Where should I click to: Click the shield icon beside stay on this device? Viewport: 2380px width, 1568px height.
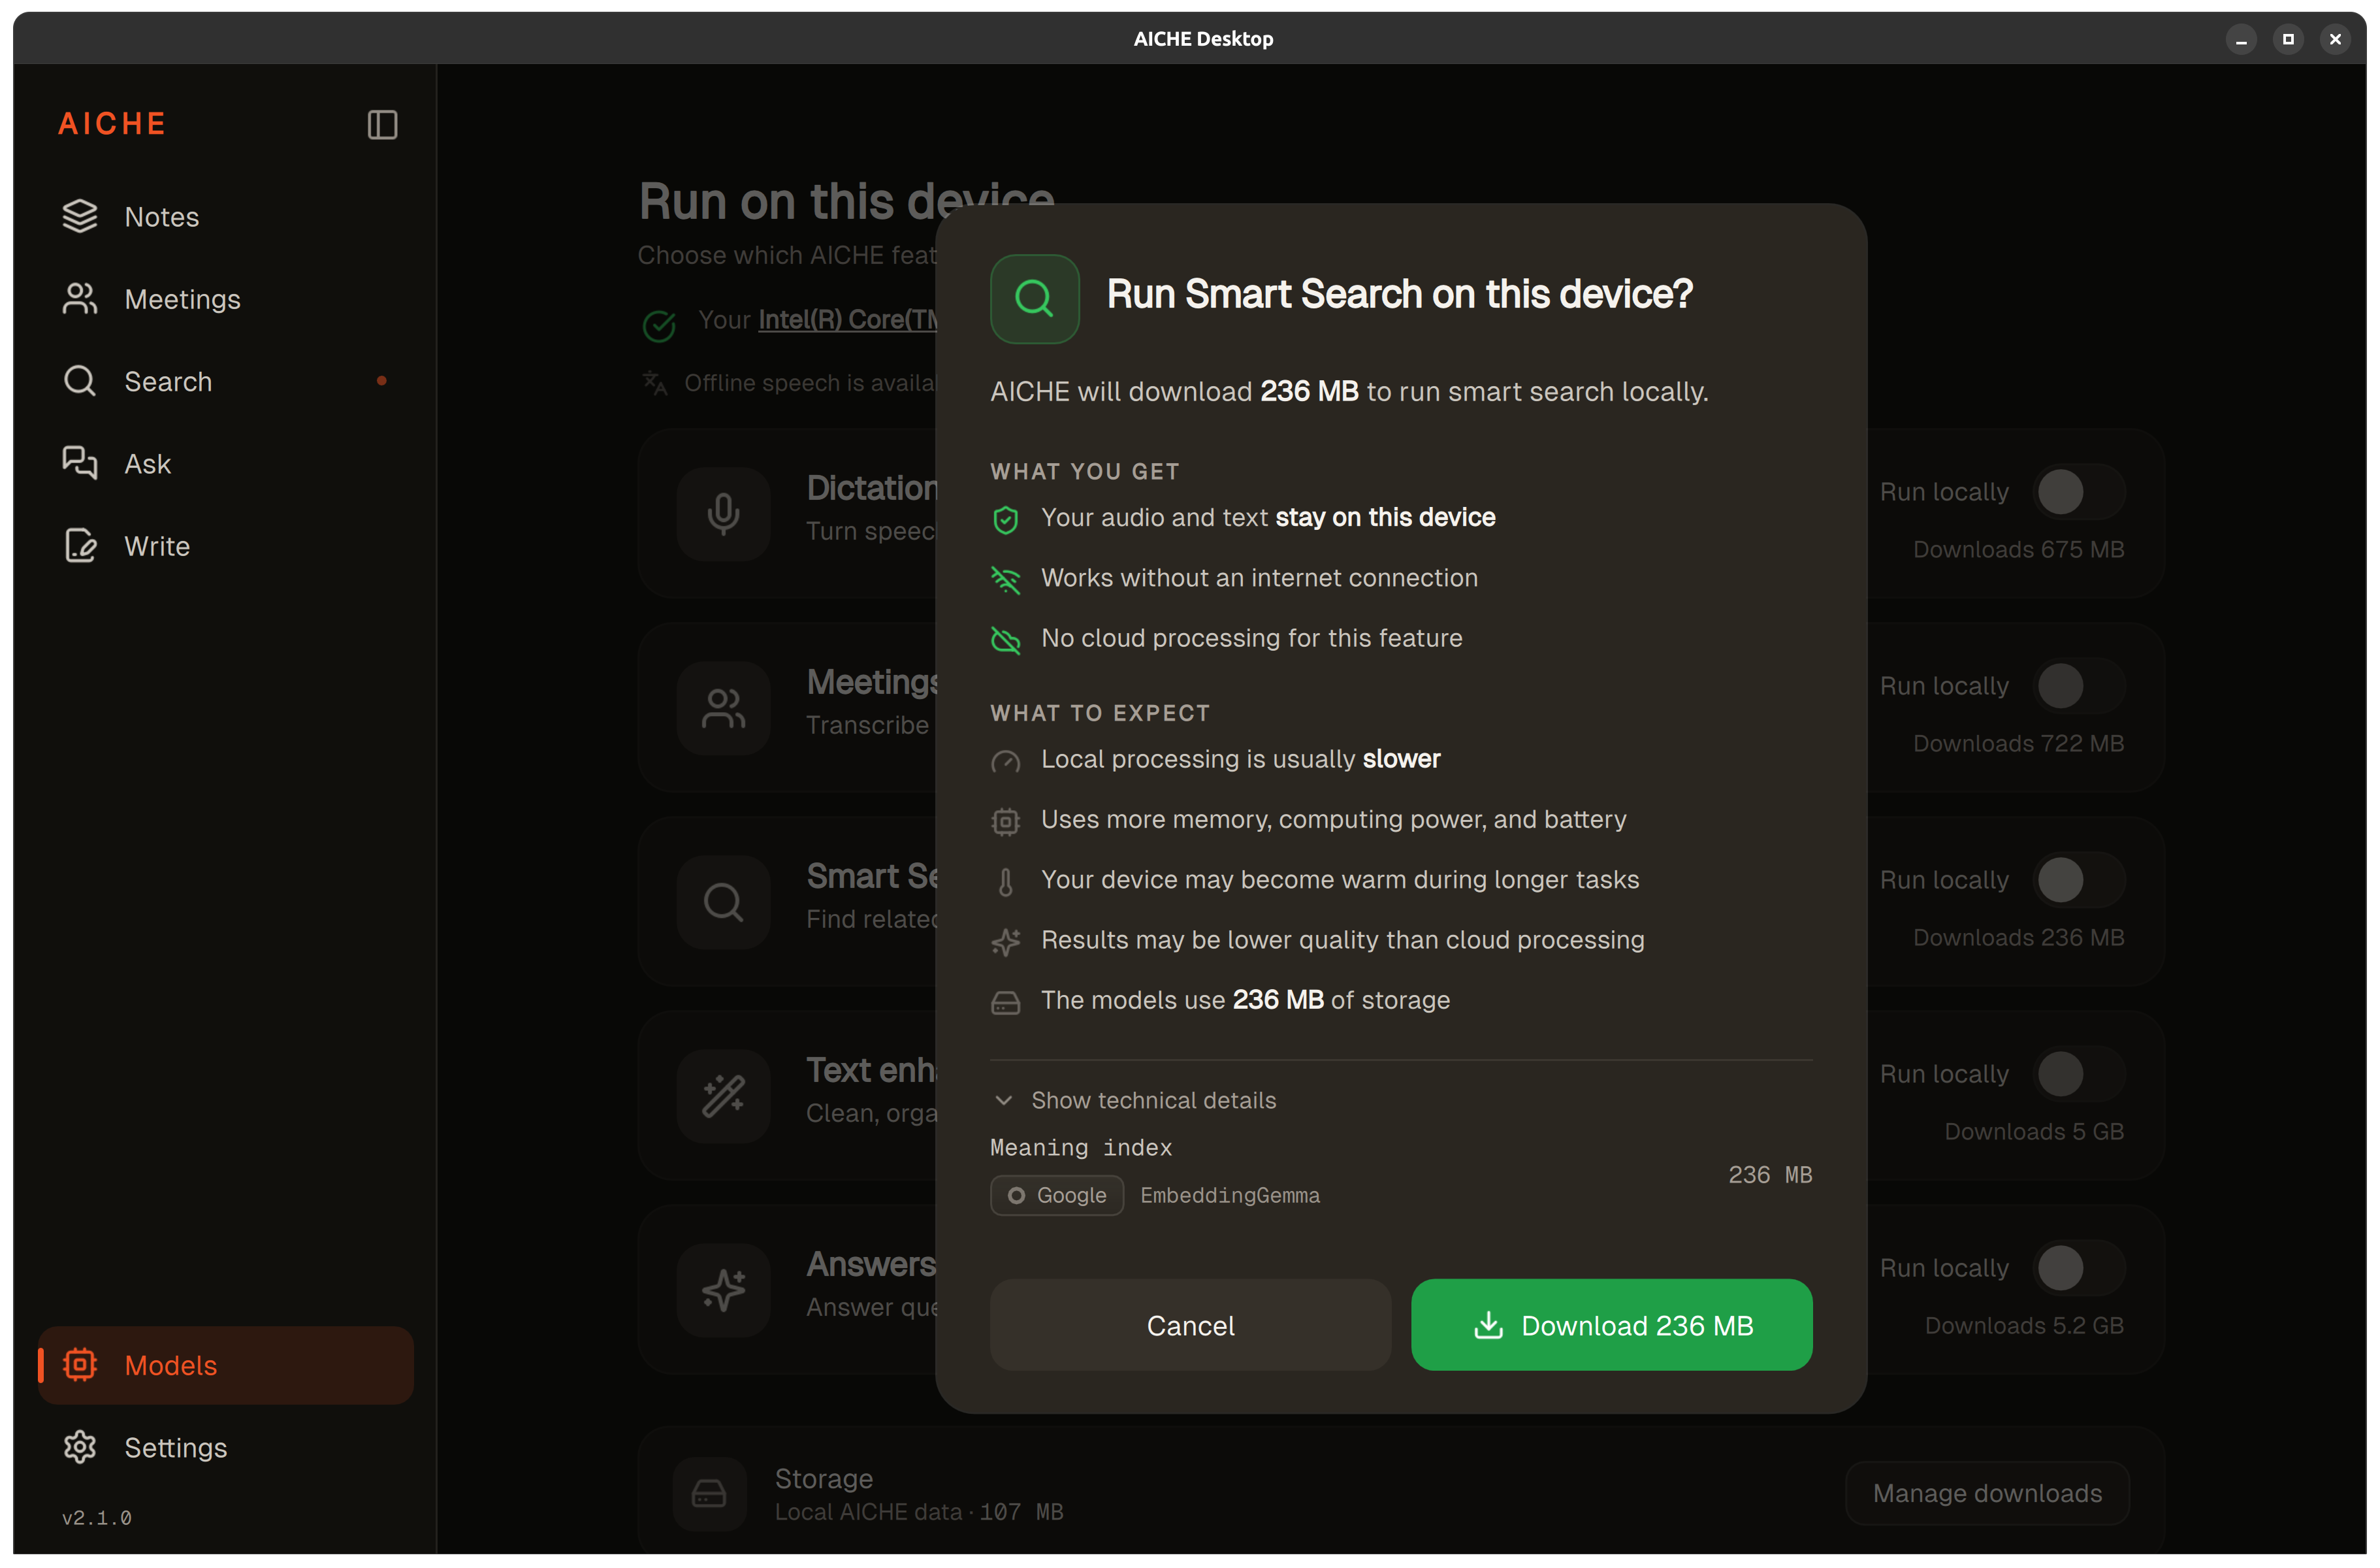(x=1005, y=520)
